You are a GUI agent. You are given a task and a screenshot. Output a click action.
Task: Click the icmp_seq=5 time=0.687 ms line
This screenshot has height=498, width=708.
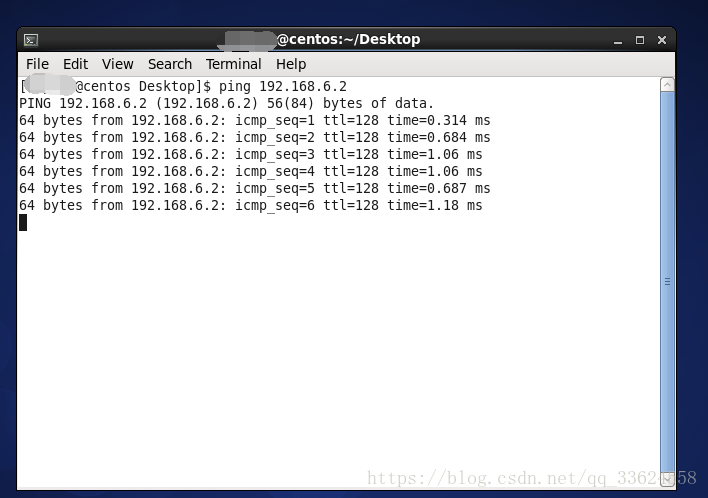click(255, 188)
